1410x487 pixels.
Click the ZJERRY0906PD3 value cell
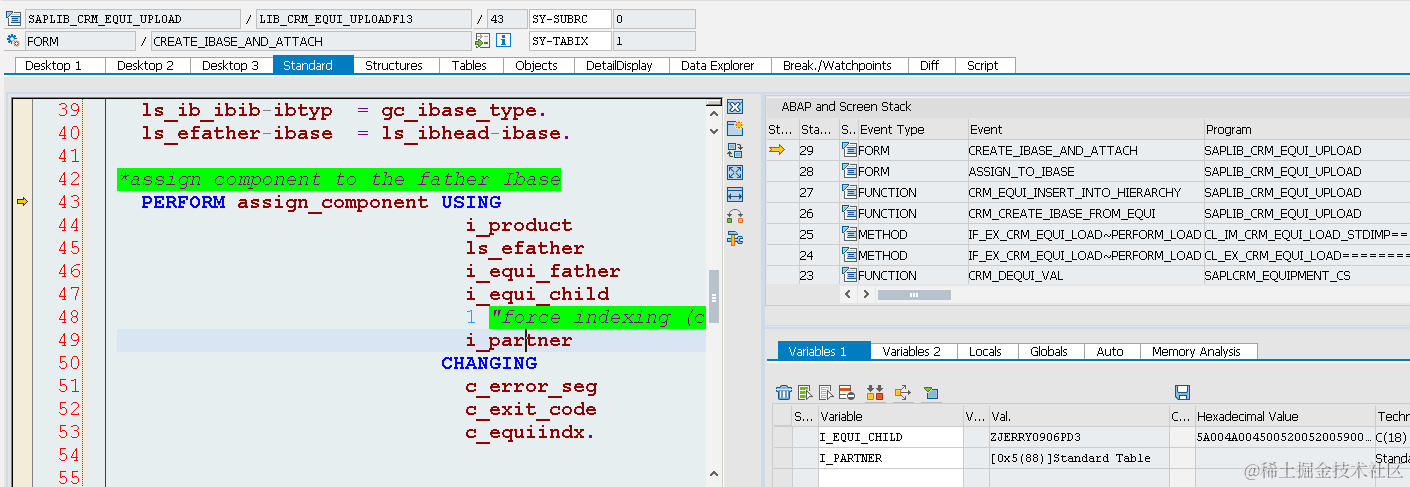1078,437
